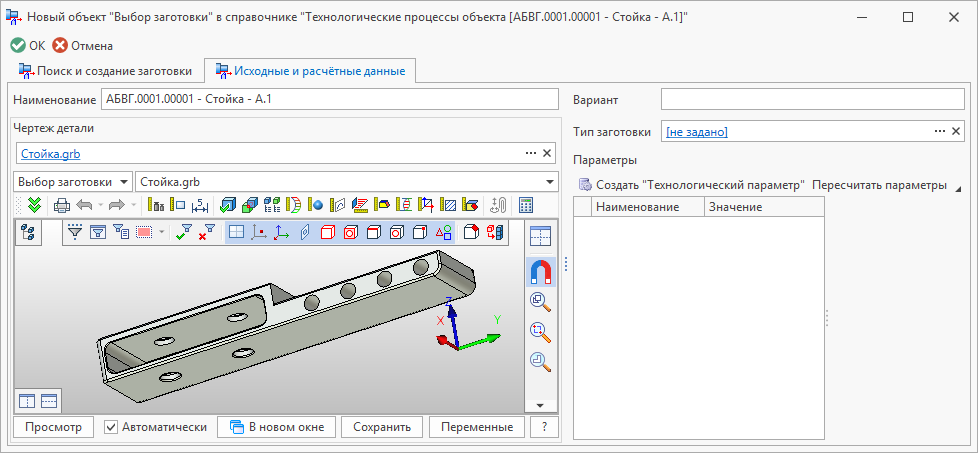Open the Переменные button
Screen dimensions: 978x453
(477, 427)
